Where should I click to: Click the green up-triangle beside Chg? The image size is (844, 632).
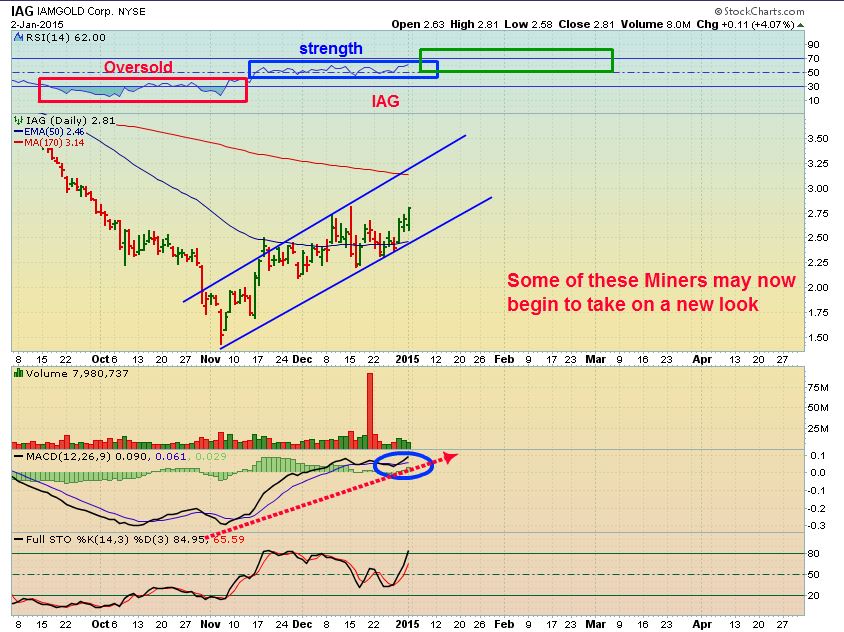point(801,25)
